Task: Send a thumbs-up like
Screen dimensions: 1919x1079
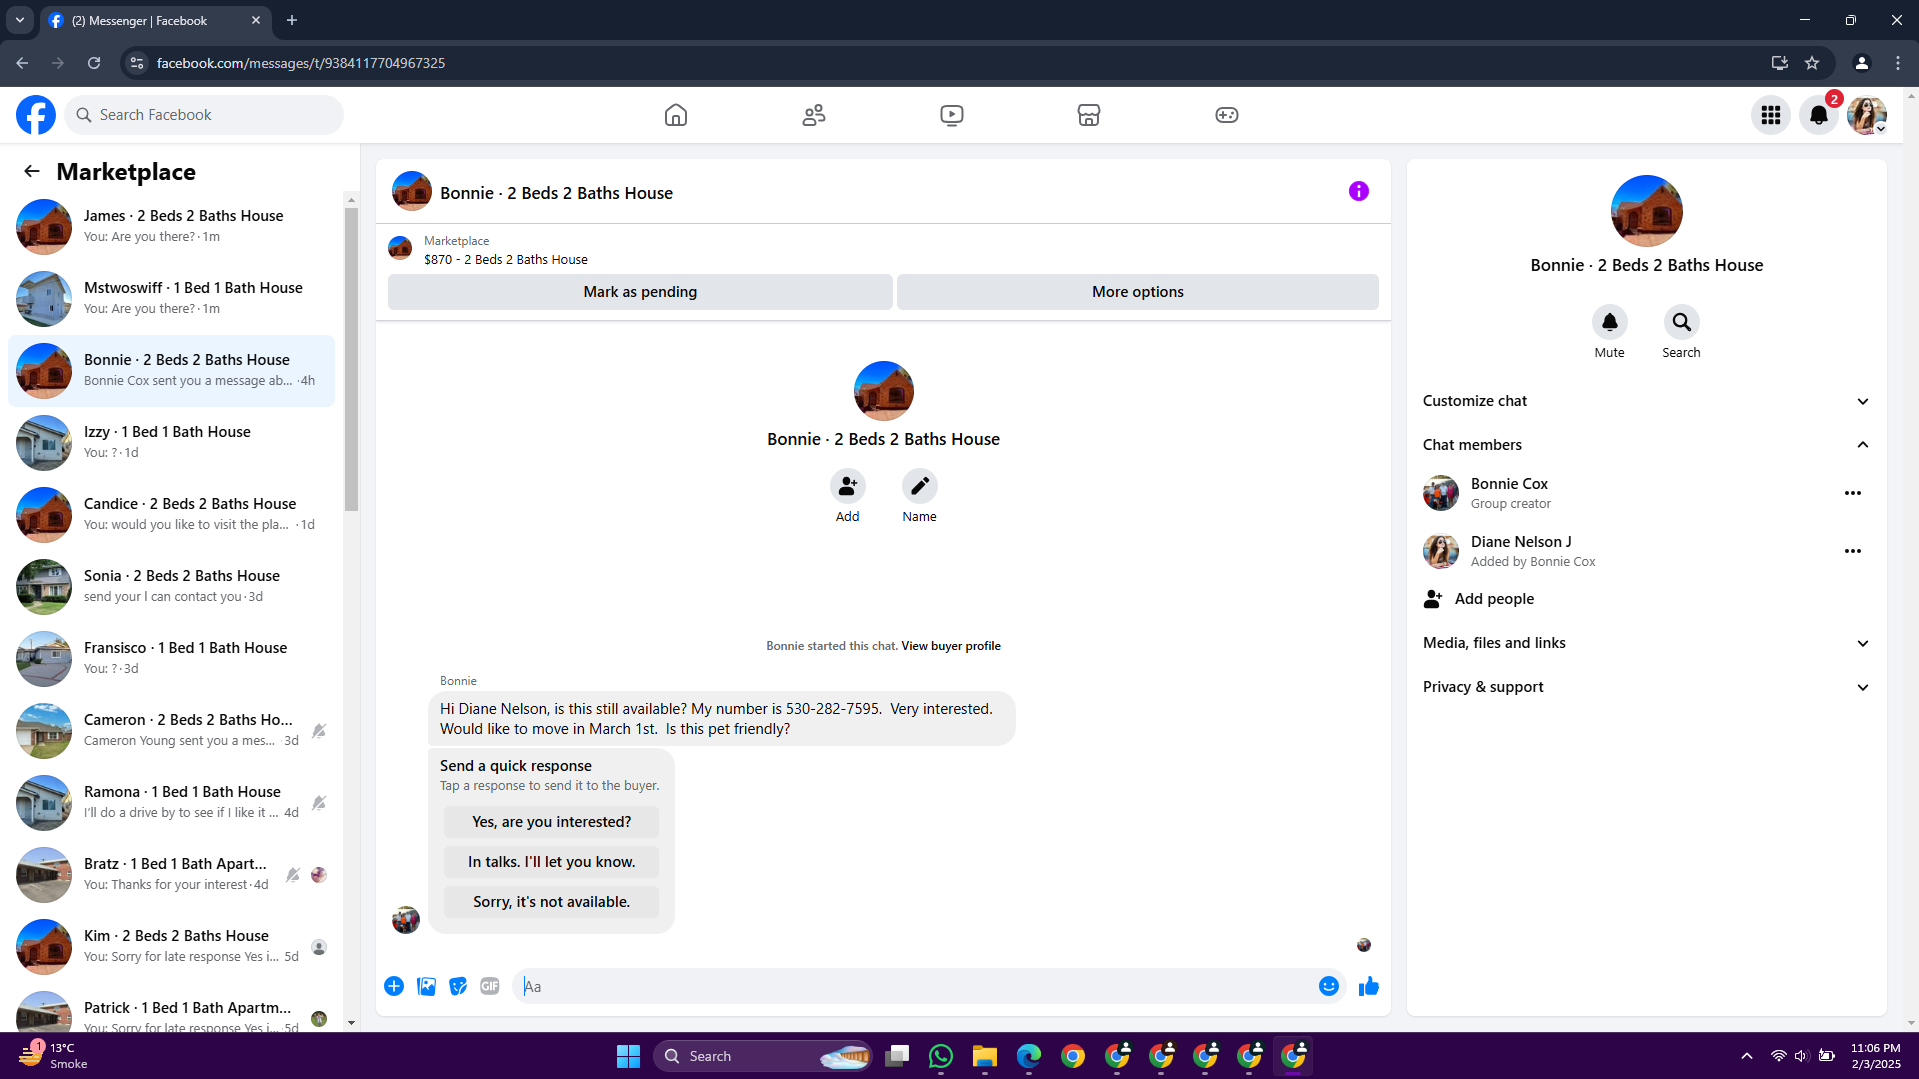Action: click(x=1369, y=986)
